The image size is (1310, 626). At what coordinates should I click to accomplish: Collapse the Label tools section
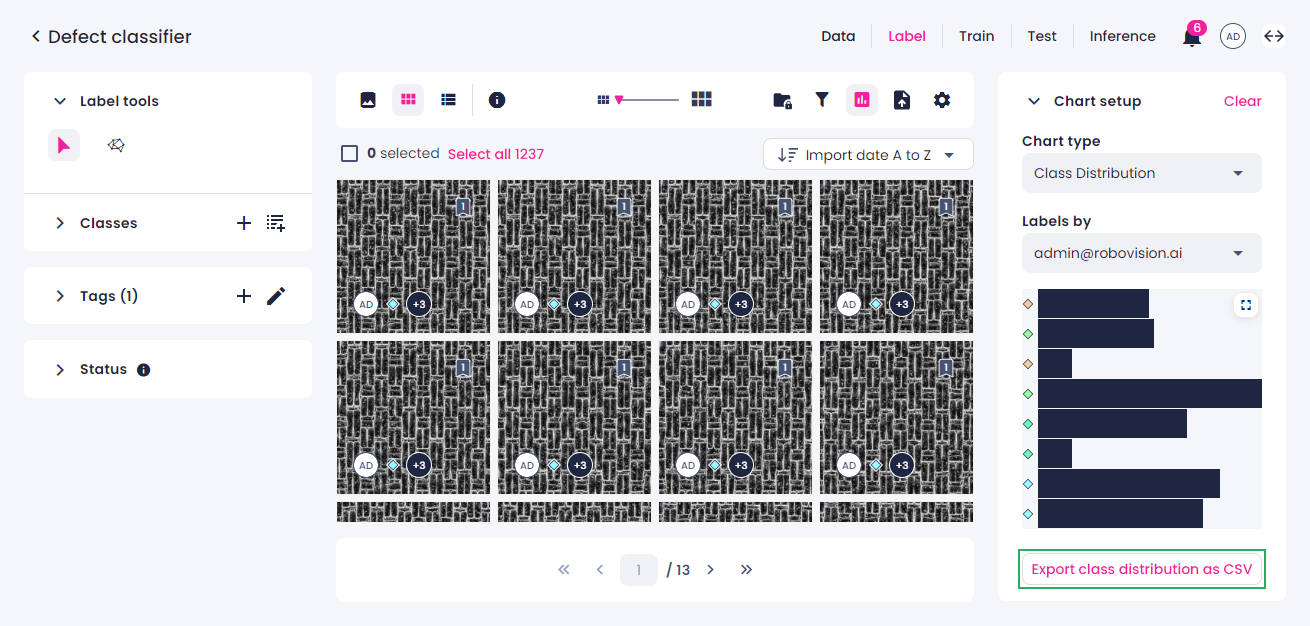point(60,101)
